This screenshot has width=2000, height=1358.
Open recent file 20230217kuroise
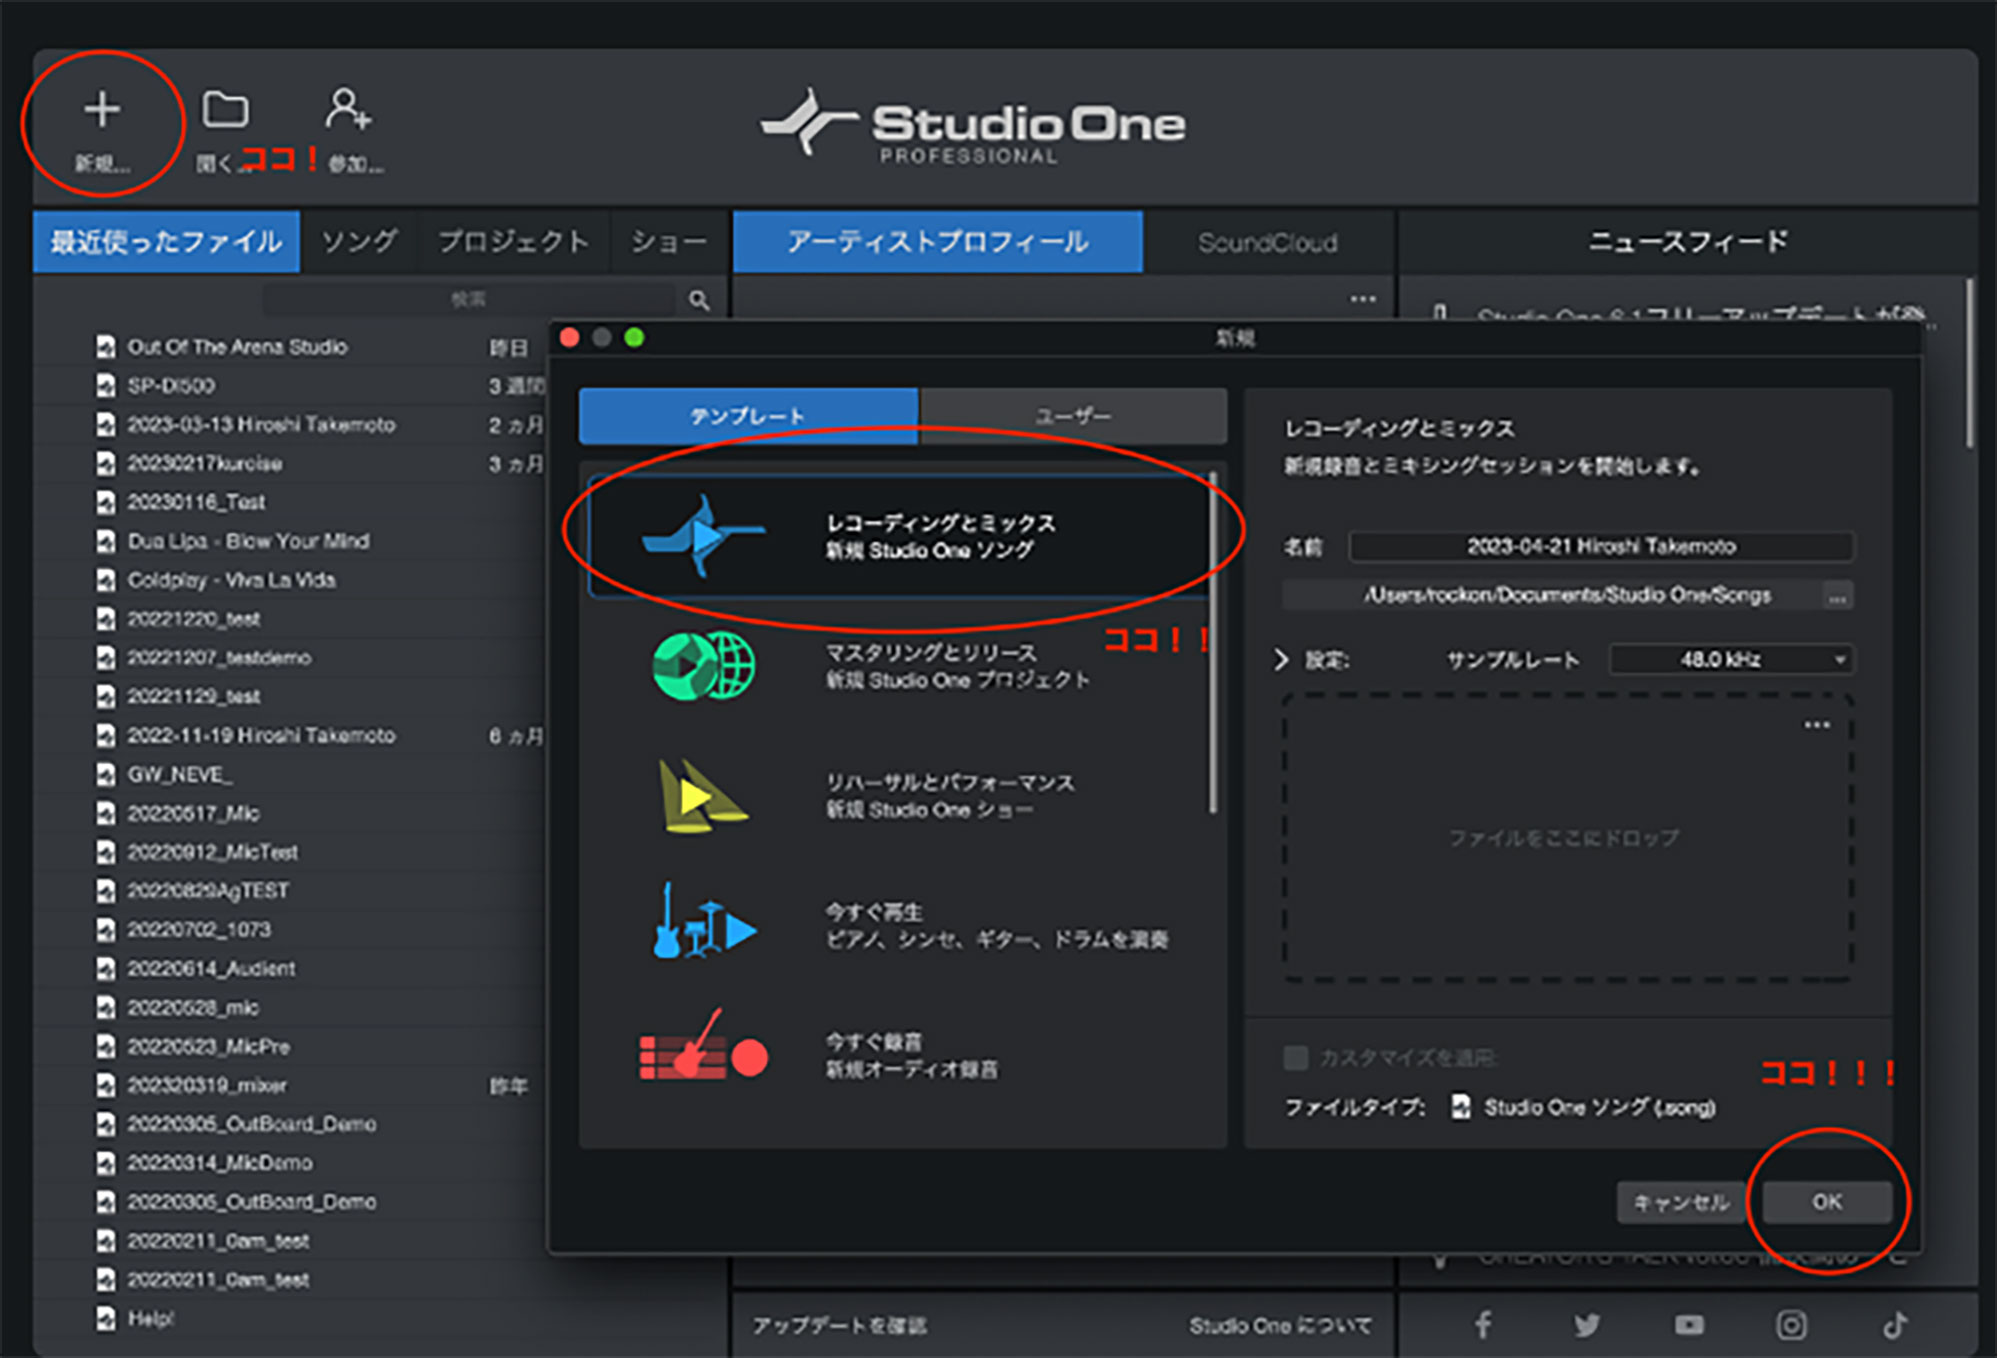click(x=204, y=464)
